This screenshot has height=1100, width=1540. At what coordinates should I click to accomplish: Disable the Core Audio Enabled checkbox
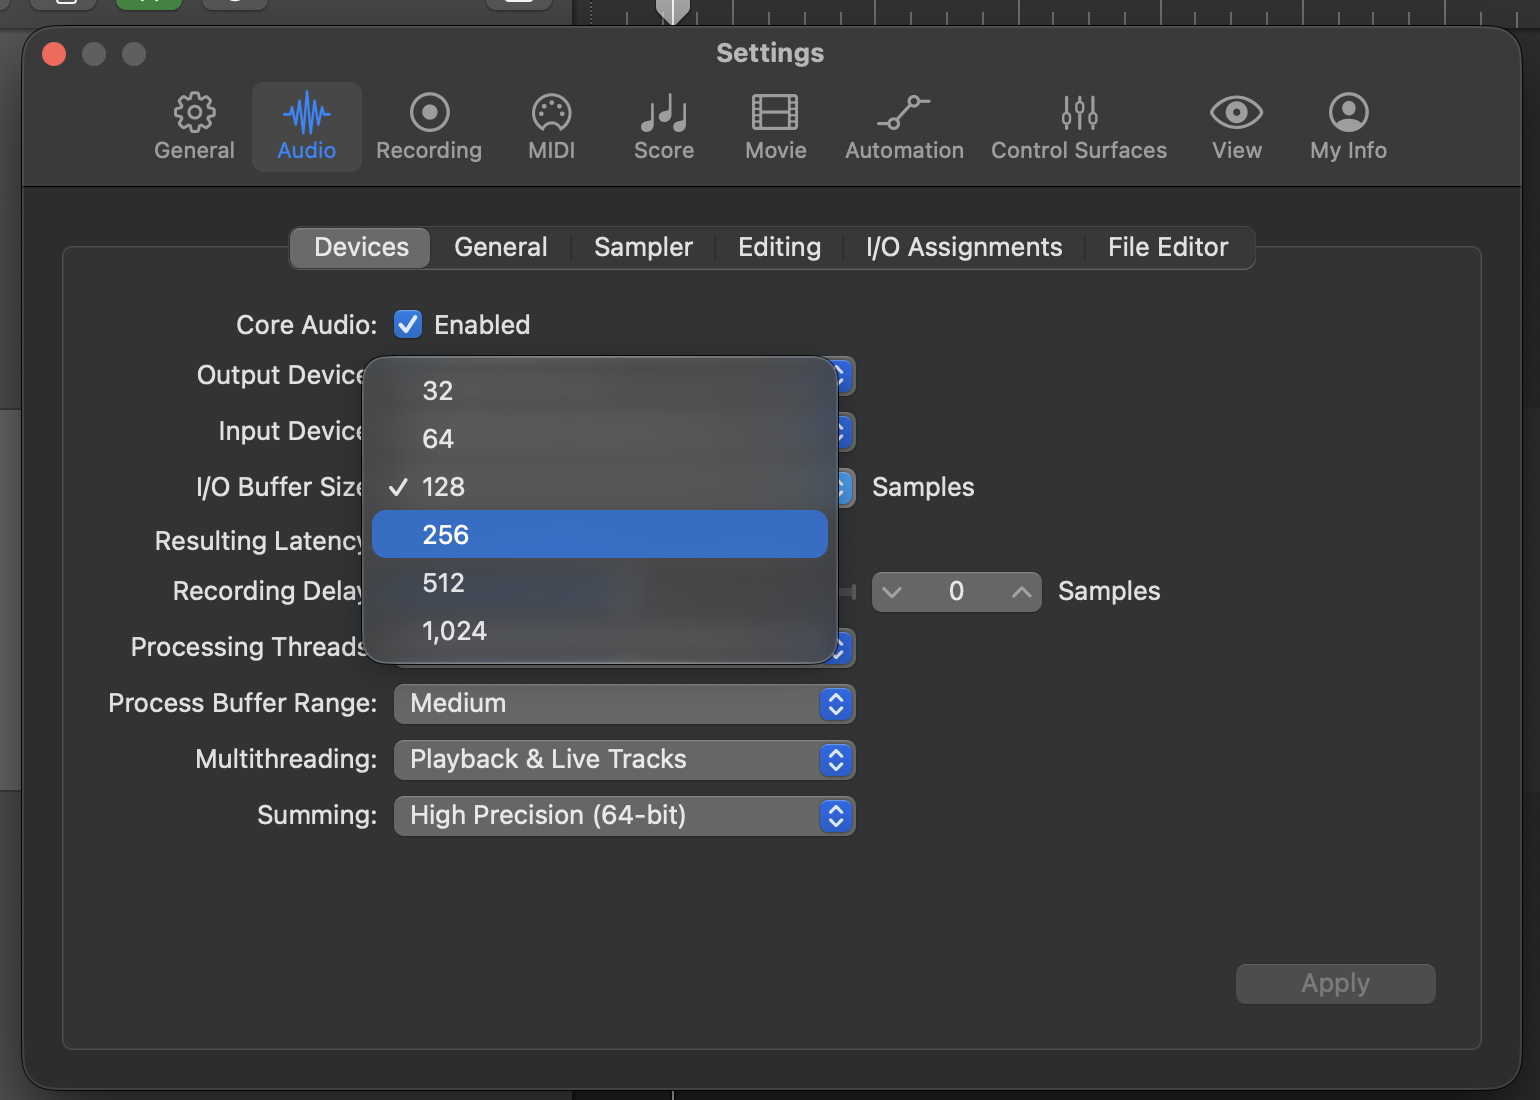[408, 324]
